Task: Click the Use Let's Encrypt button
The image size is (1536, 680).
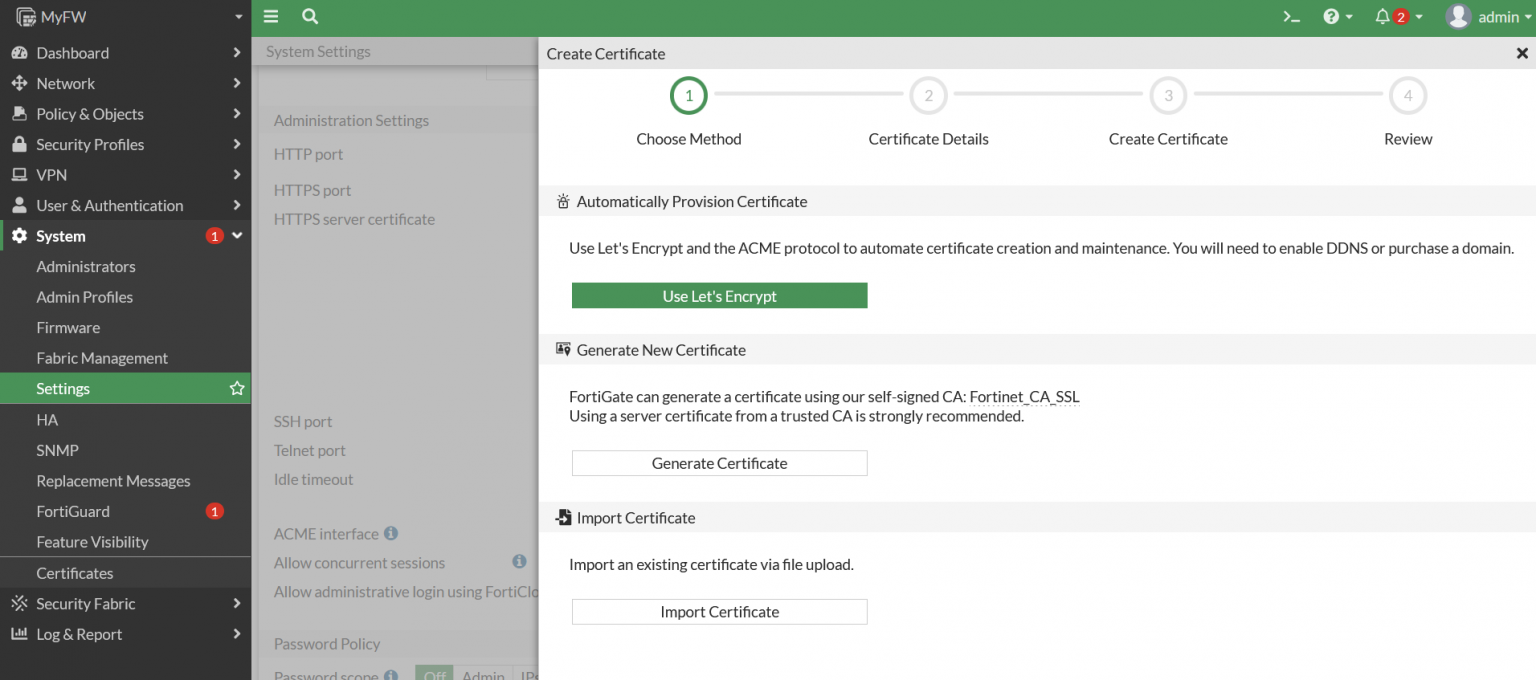Action: [719, 295]
